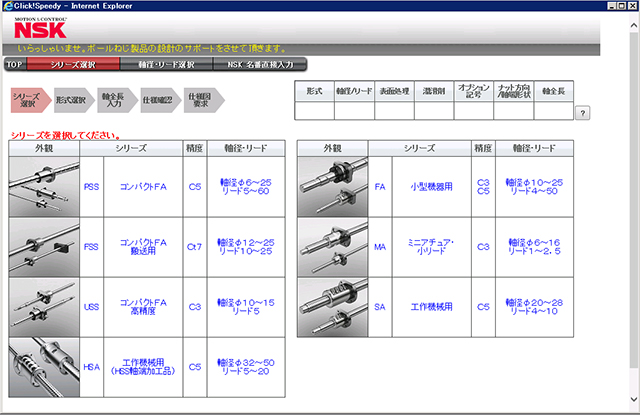The width and height of the screenshot is (640, 415).
Task: Click 軸径φ10～25 リード4～50 link
Action: pos(534,187)
